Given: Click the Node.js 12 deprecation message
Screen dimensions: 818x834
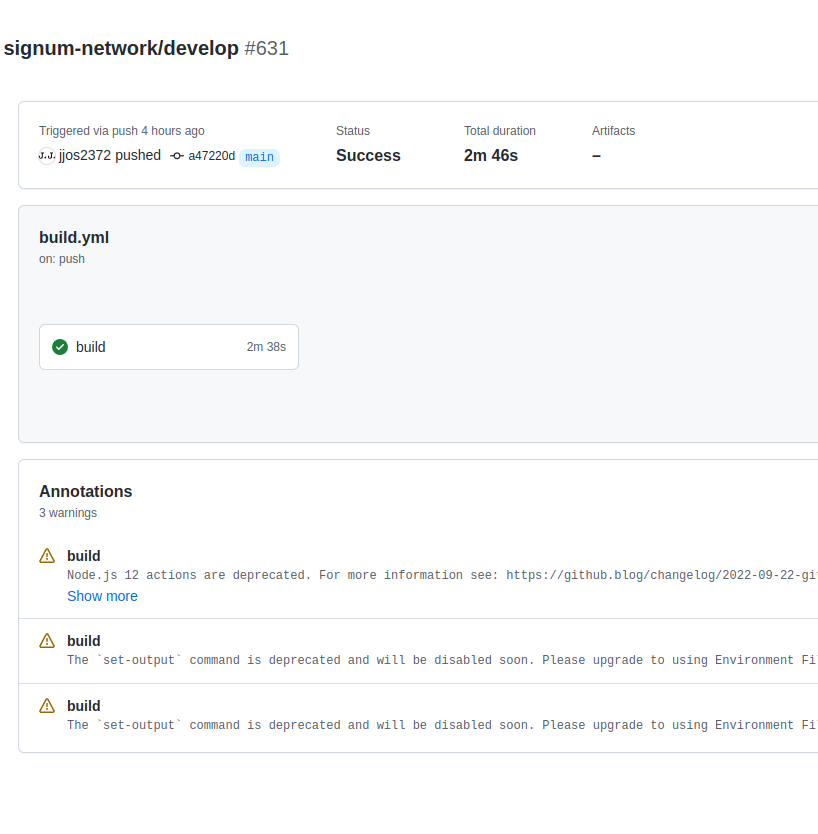Looking at the screenshot, I should (442, 575).
